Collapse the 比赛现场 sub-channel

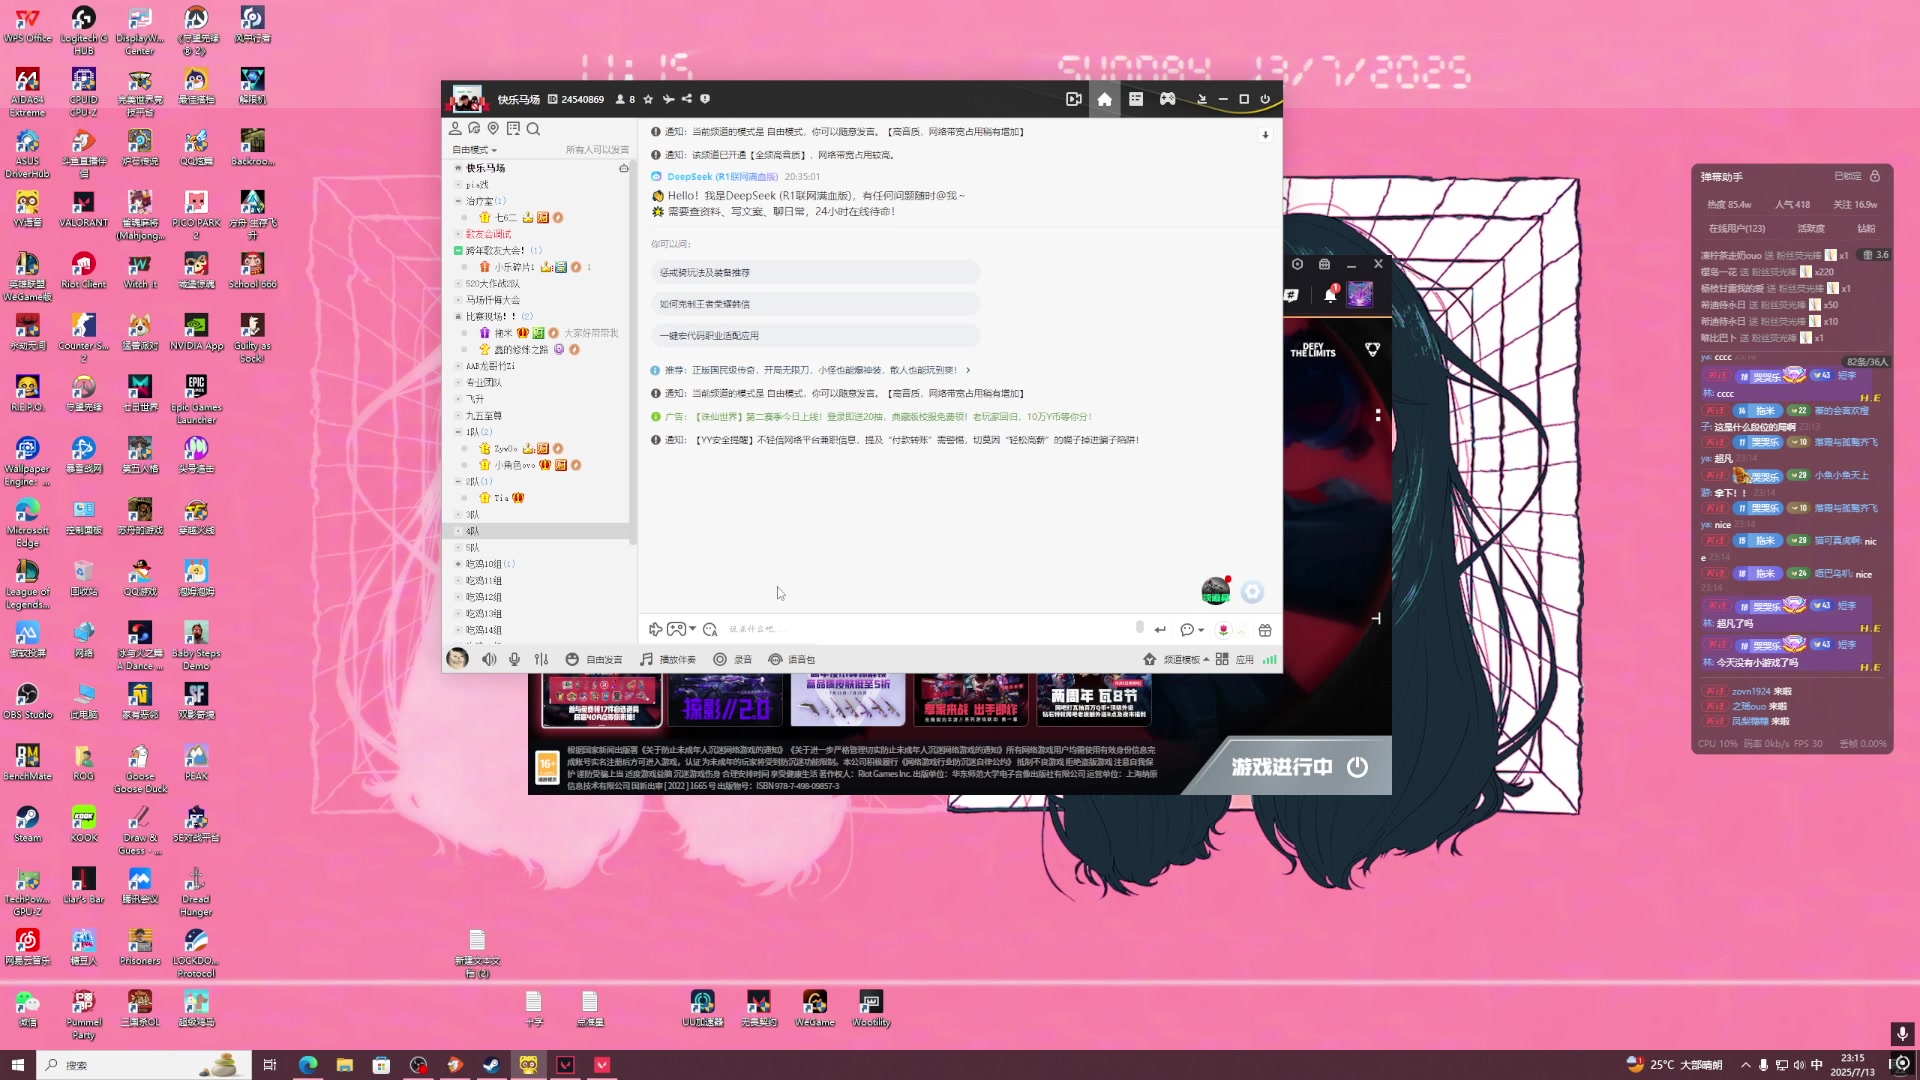[x=458, y=316]
